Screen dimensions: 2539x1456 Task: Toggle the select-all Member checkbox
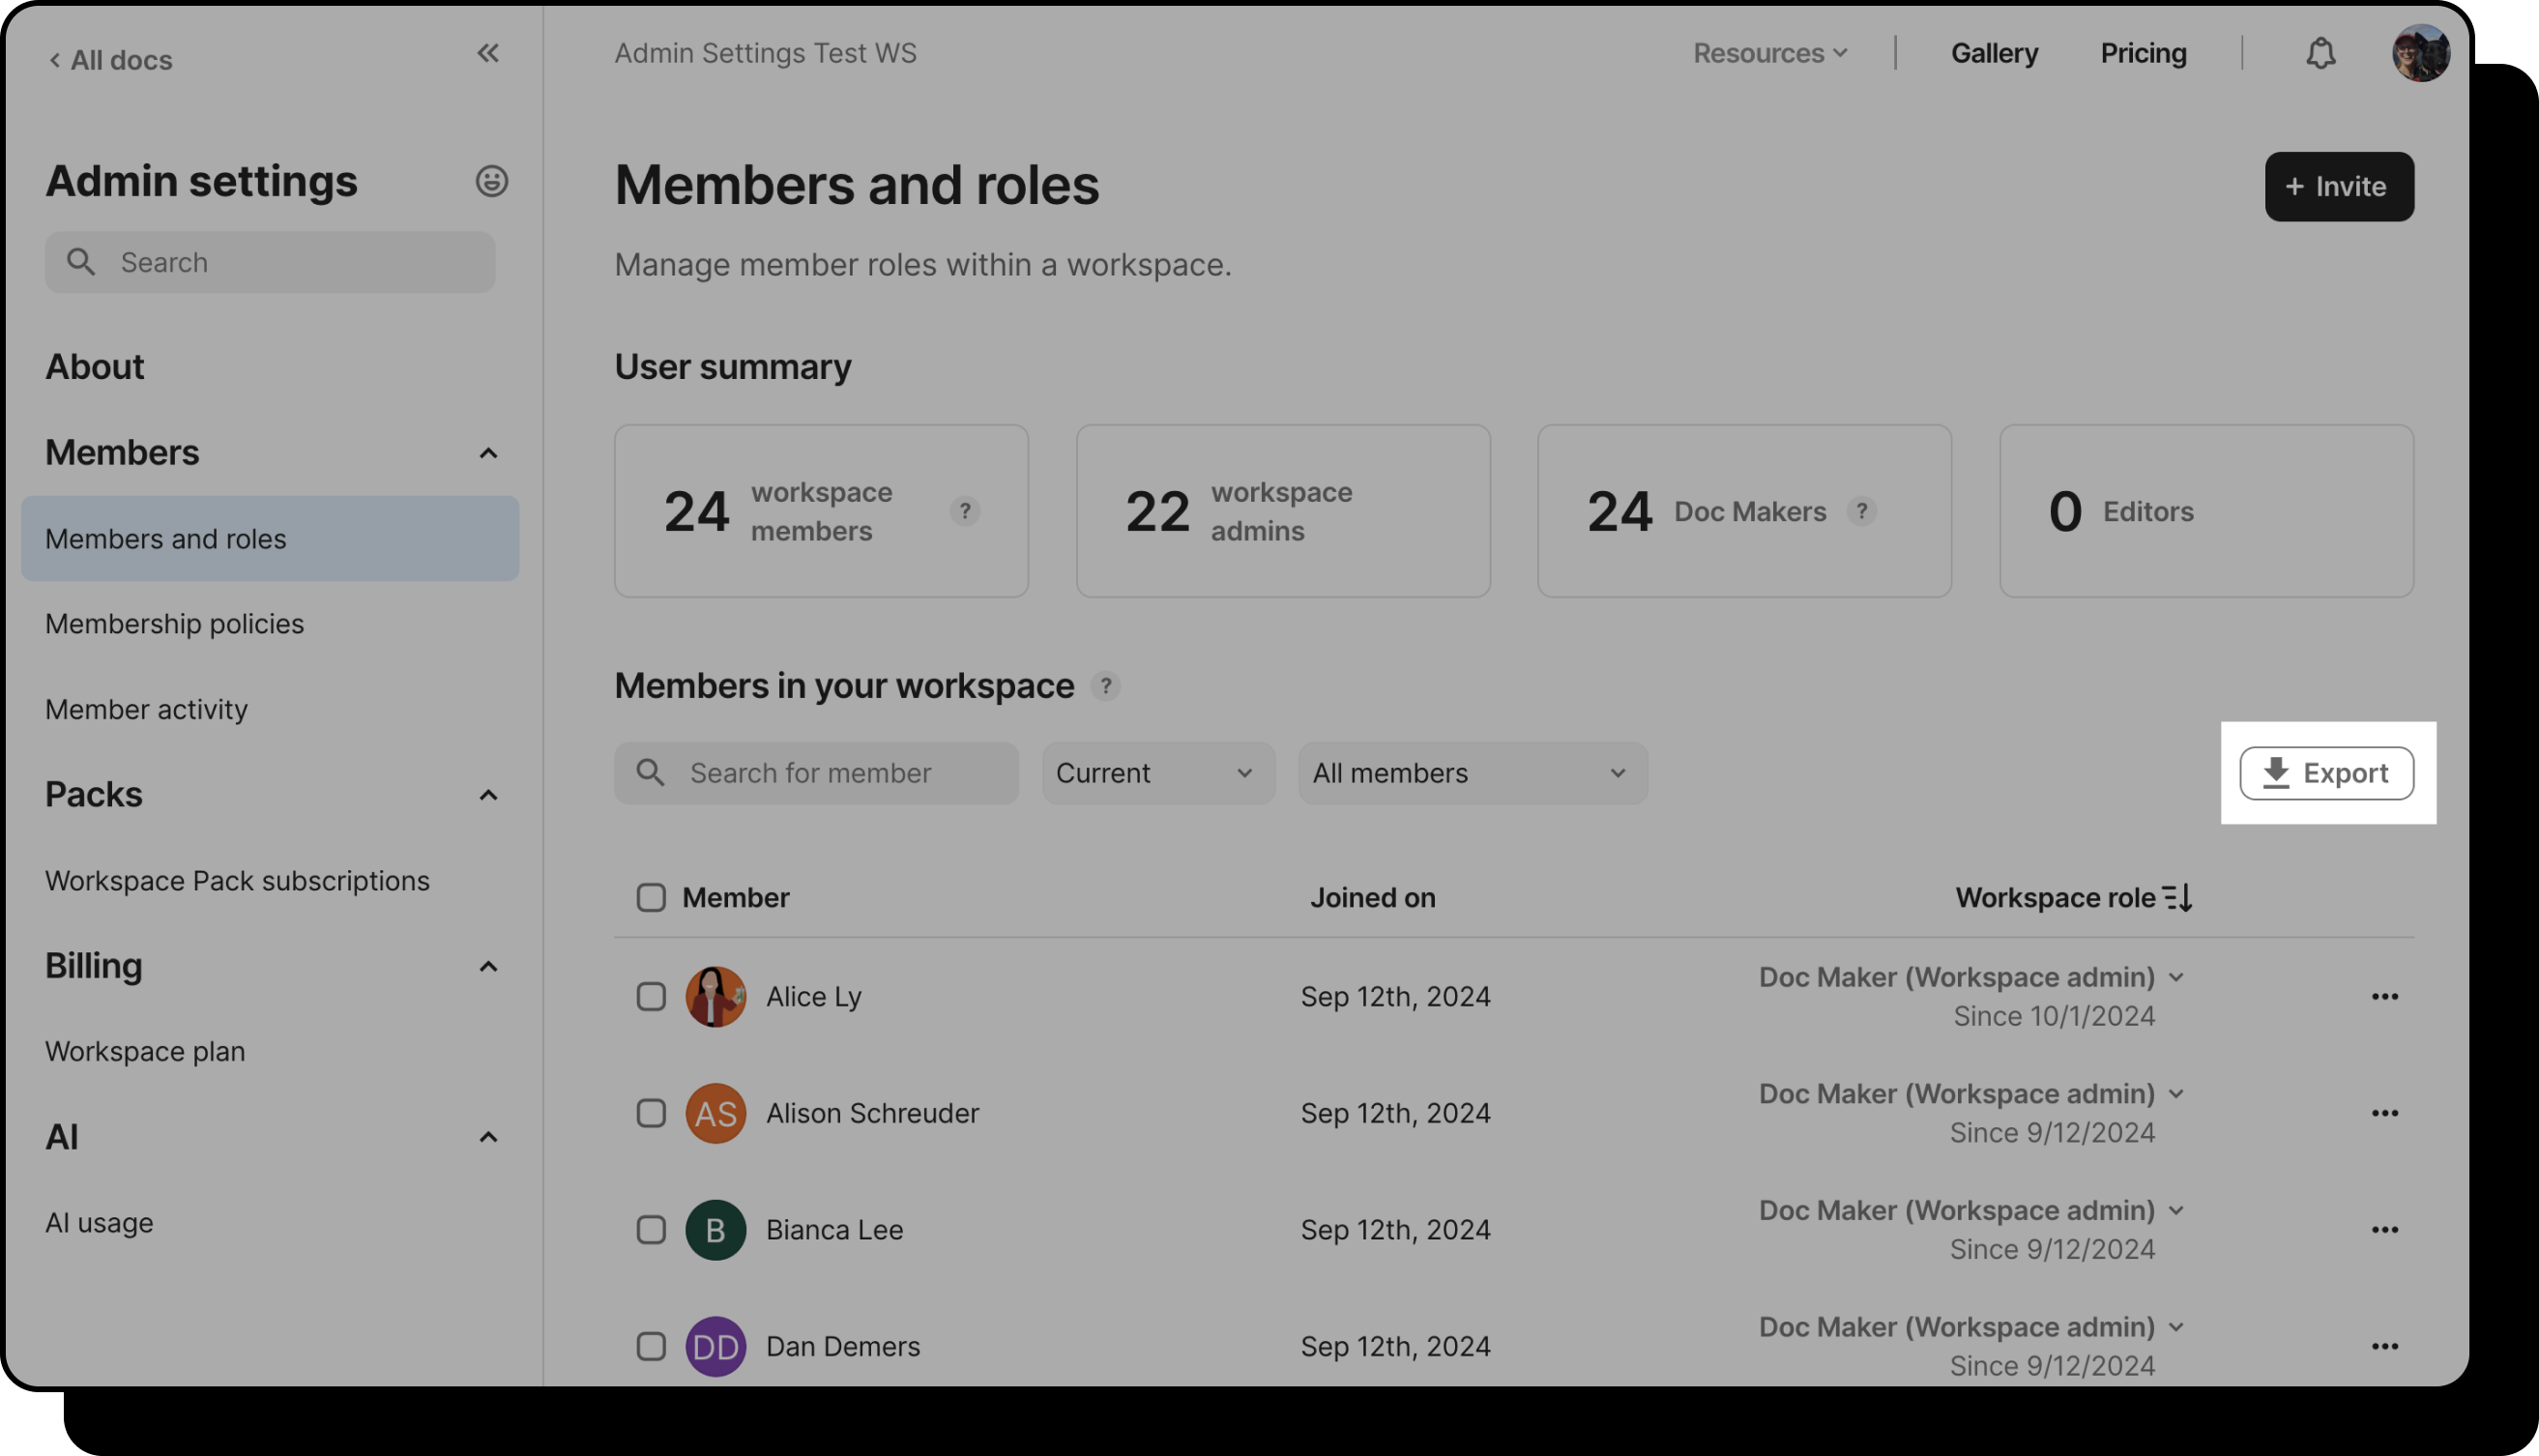click(651, 898)
